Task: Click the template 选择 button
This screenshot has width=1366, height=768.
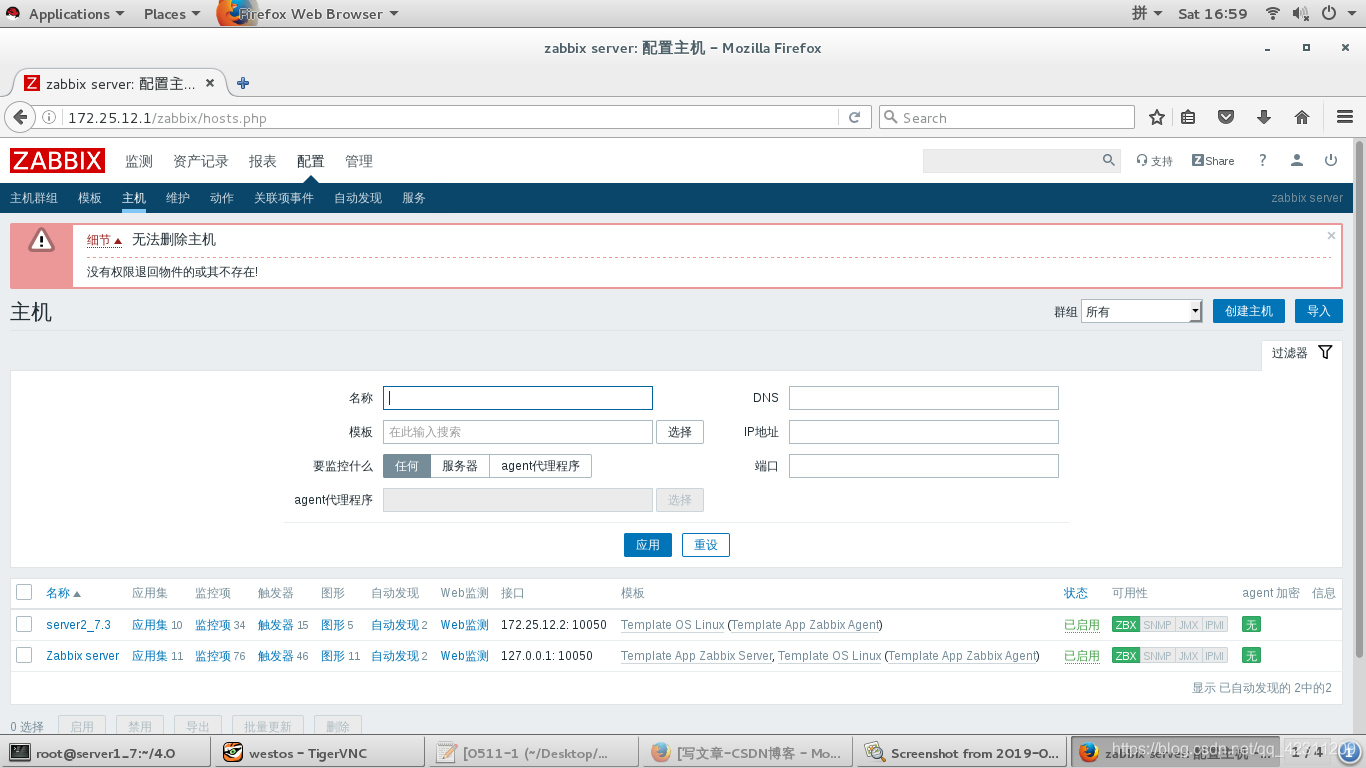Action: 680,432
